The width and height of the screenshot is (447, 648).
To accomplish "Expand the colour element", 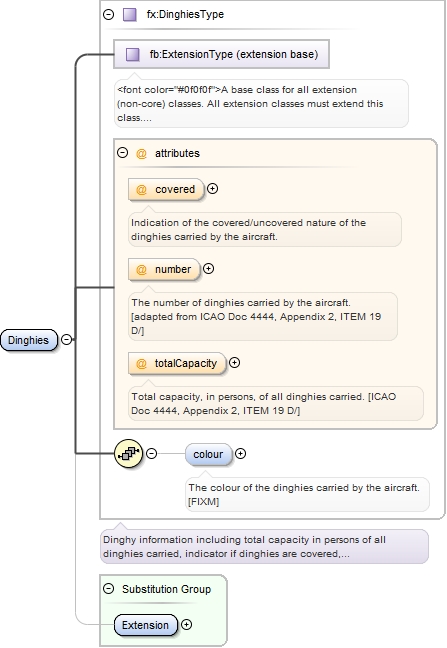I will click(240, 453).
